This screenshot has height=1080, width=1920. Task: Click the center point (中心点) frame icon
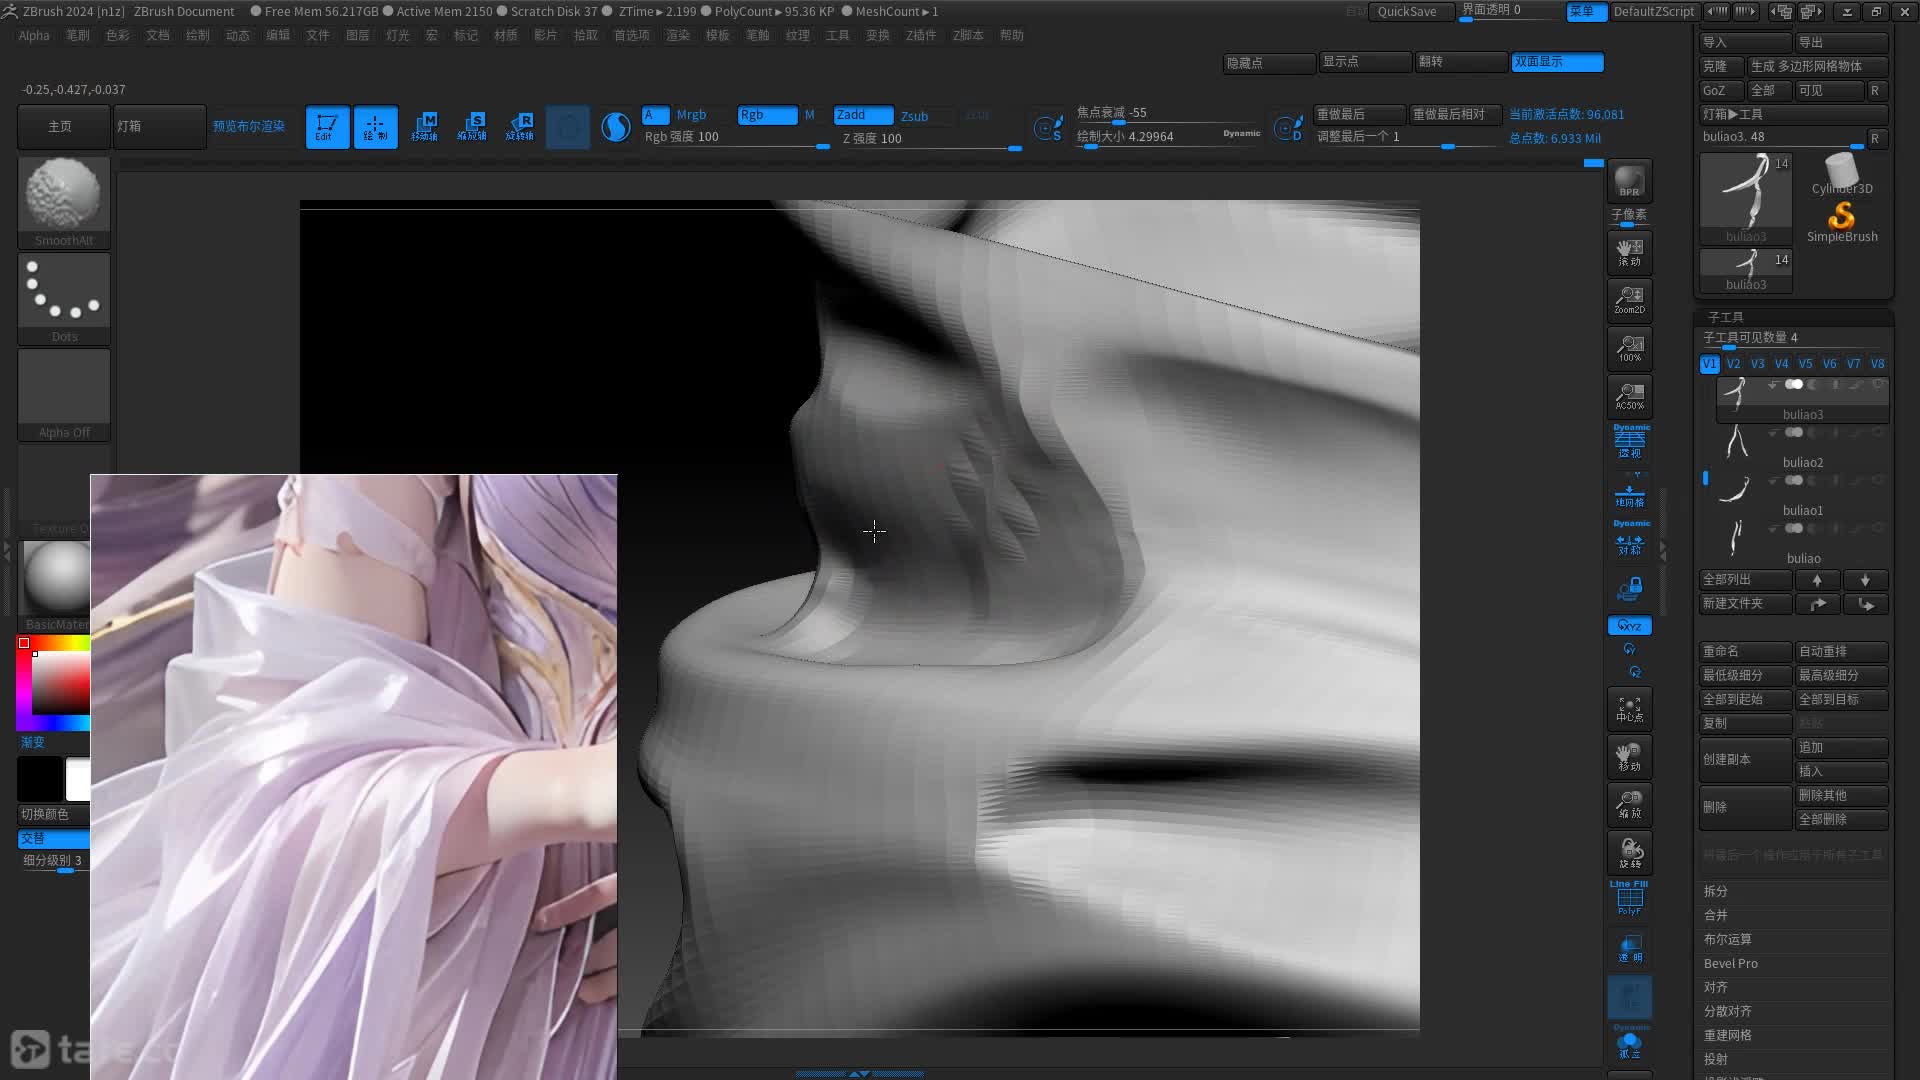[1629, 708]
